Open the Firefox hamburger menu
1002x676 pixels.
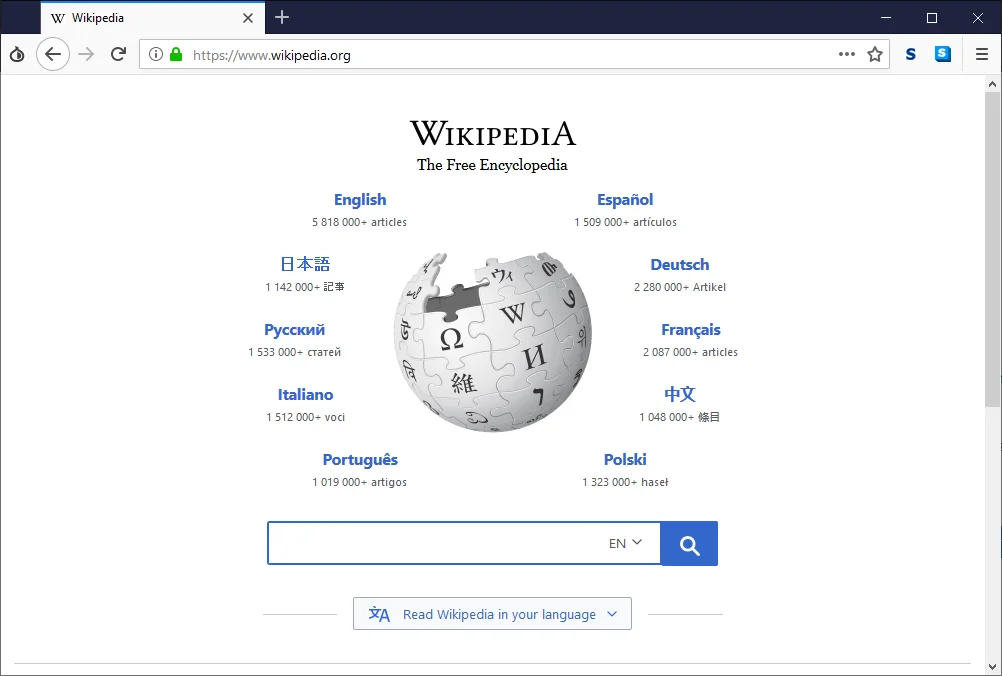[982, 55]
